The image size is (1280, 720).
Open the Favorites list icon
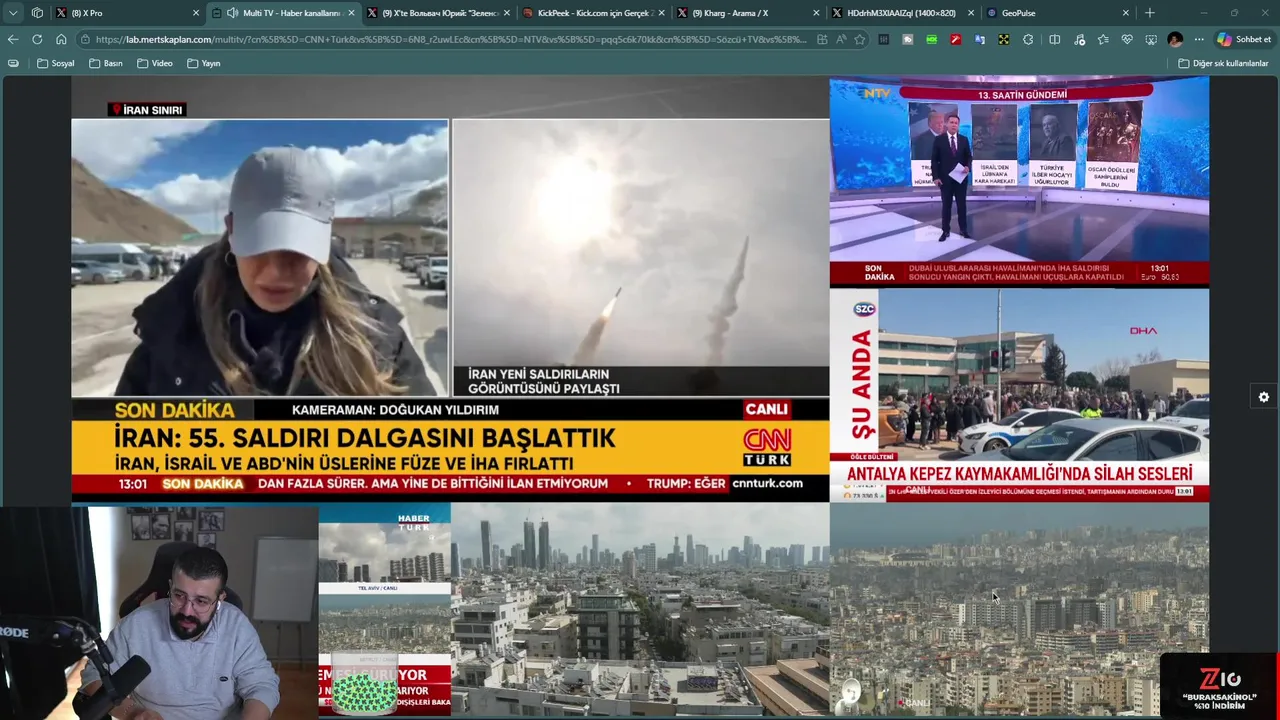click(1103, 39)
